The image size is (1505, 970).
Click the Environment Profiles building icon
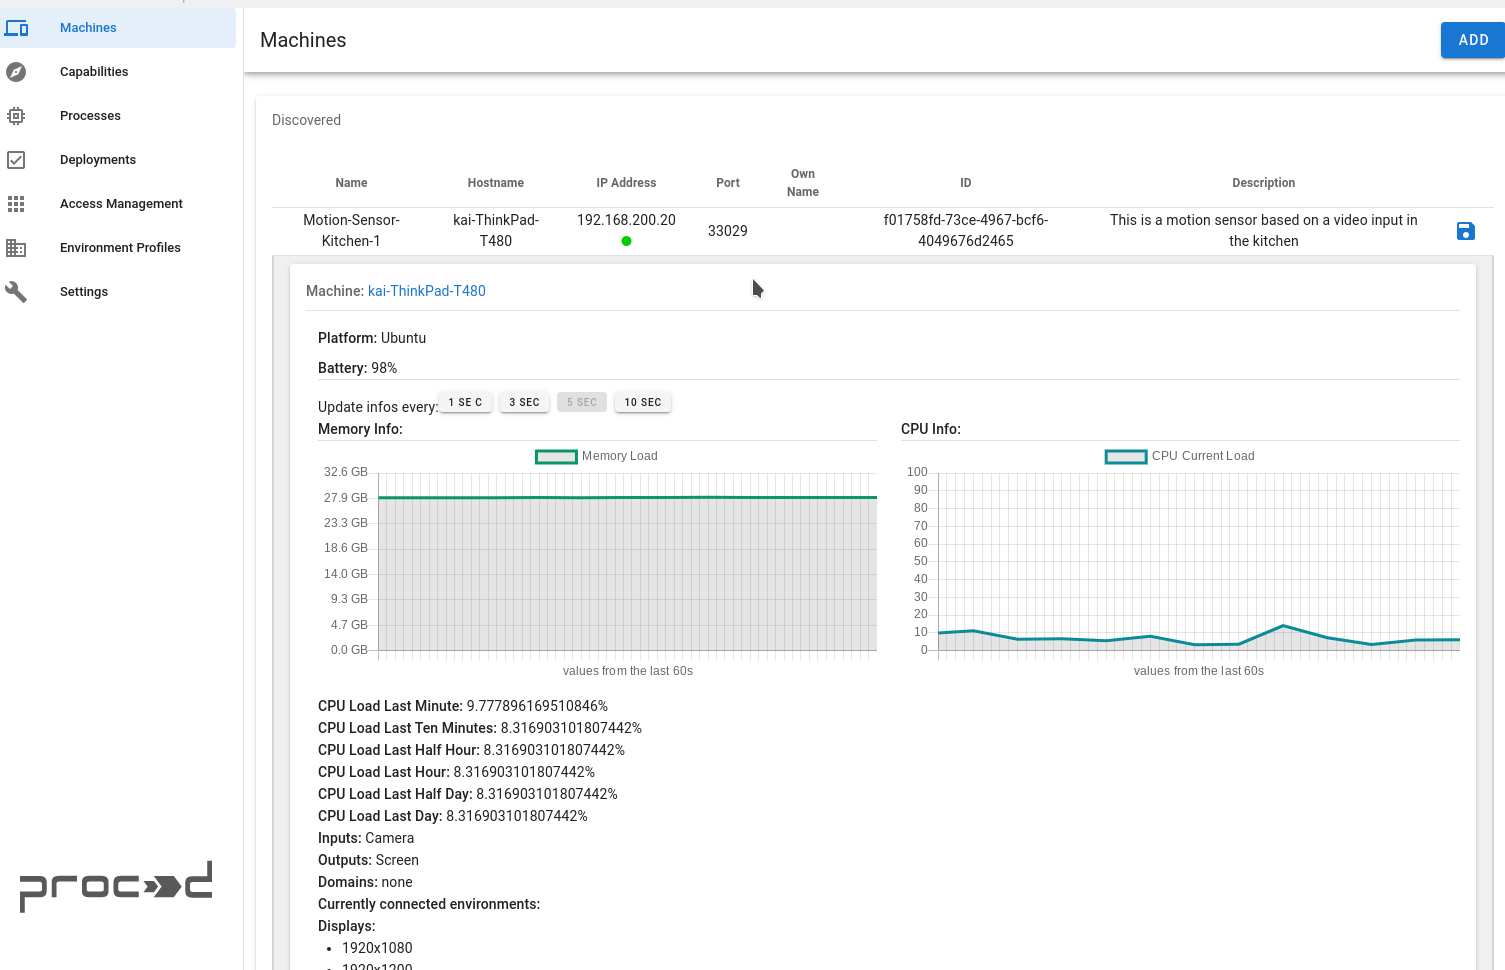[16, 248]
